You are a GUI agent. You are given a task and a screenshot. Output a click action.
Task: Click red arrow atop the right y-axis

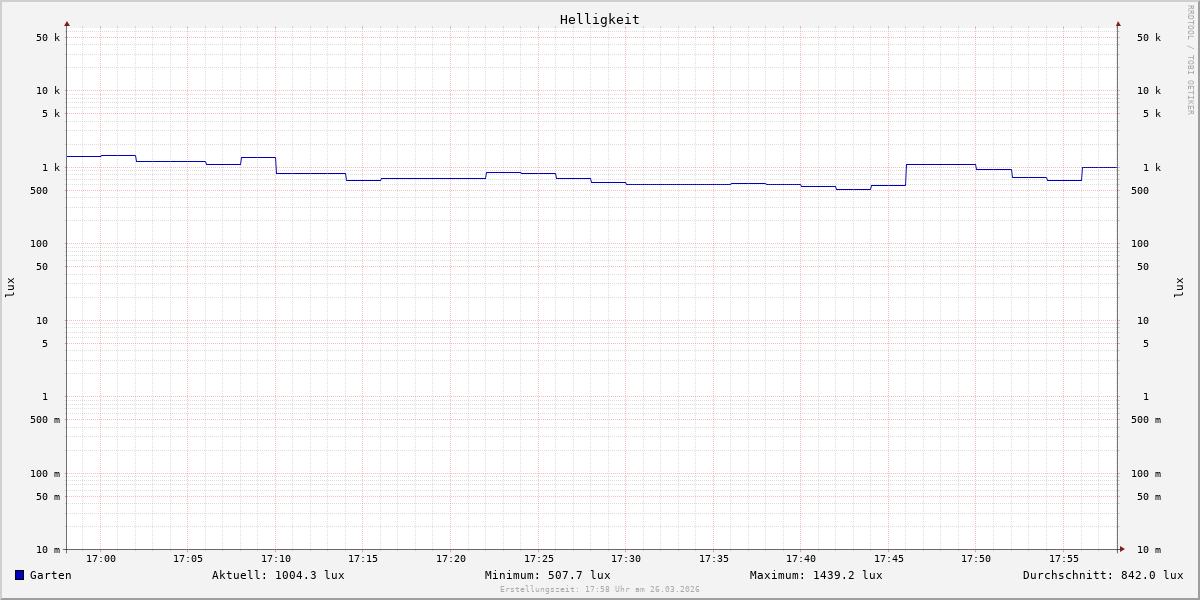[x=1118, y=23]
